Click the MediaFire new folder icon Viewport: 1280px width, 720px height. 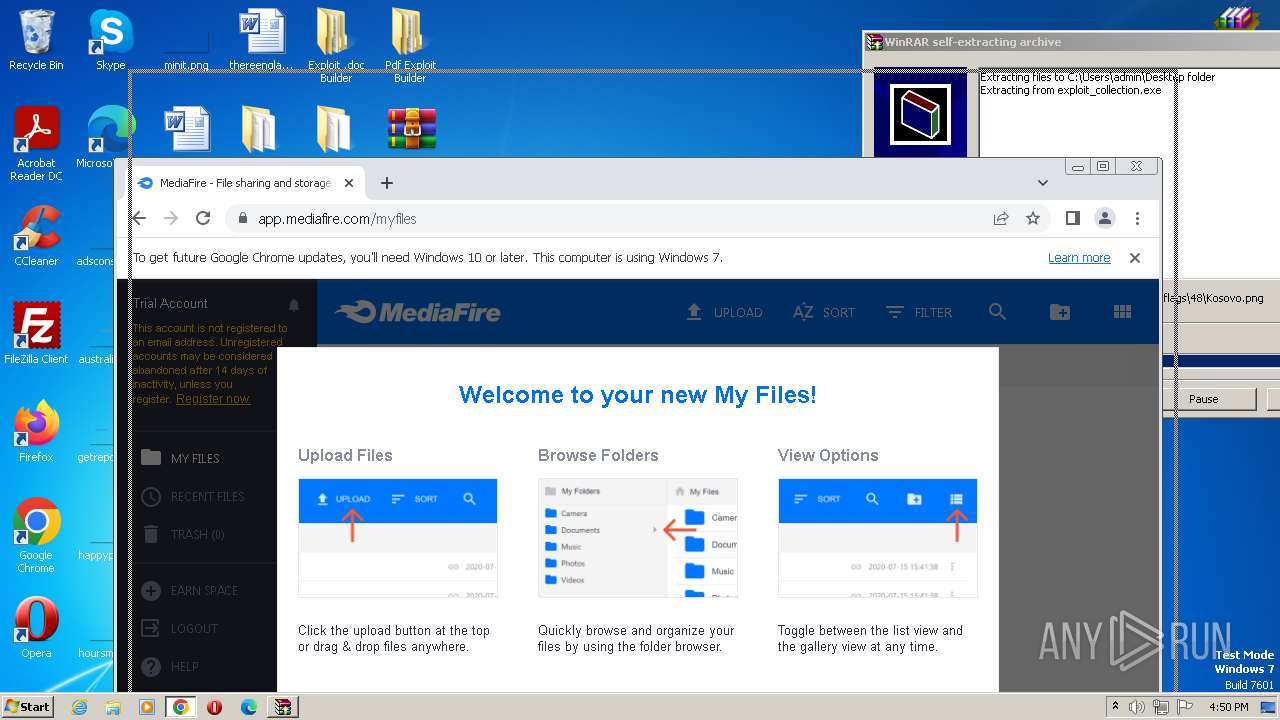click(1060, 312)
